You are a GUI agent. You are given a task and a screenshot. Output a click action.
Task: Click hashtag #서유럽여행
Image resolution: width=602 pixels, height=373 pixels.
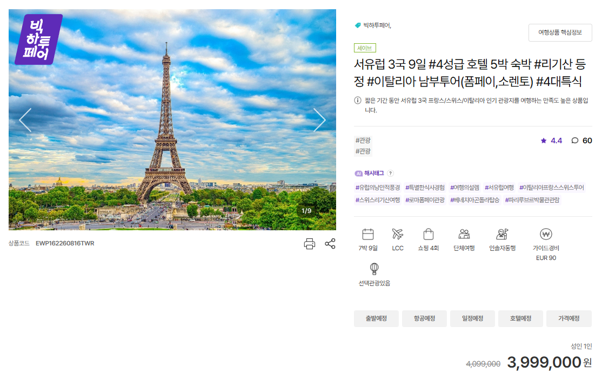499,187
